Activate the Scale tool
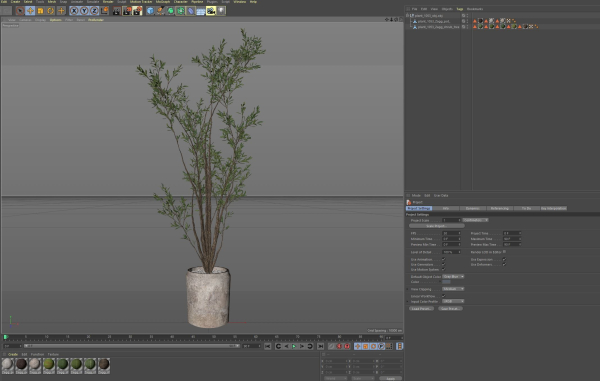 (x=41, y=11)
